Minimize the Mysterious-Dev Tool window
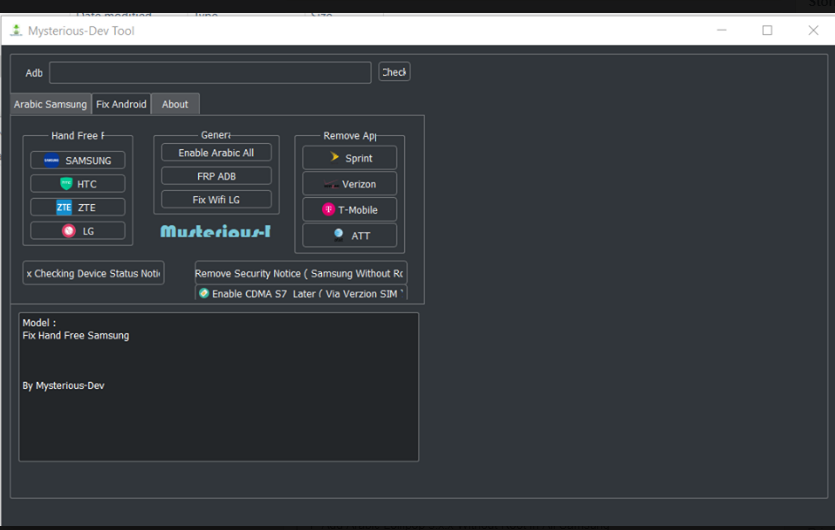Screen dimensions: 835x530 (722, 30)
